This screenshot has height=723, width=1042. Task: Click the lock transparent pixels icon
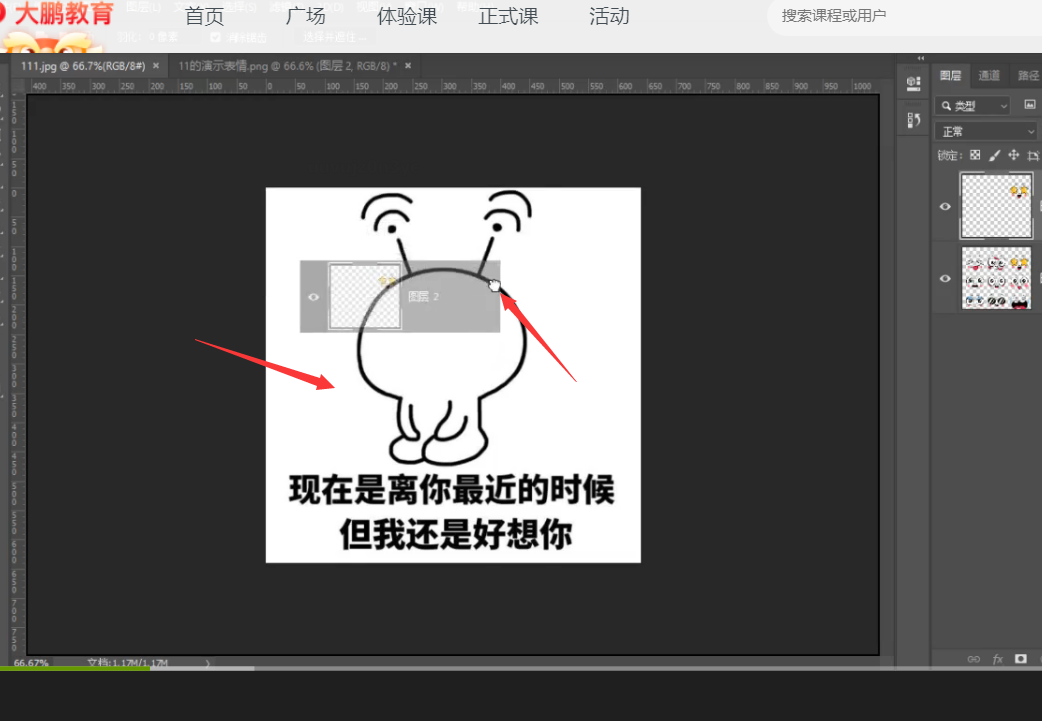click(975, 155)
